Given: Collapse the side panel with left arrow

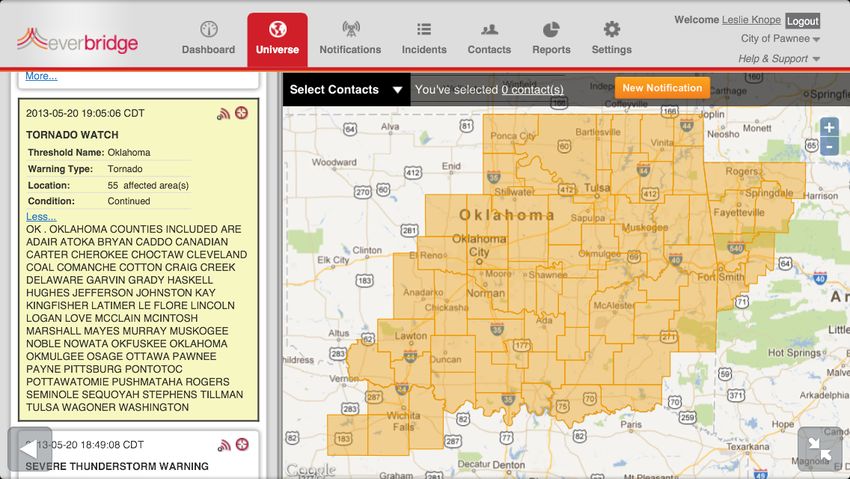Looking at the screenshot, I should point(29,449).
